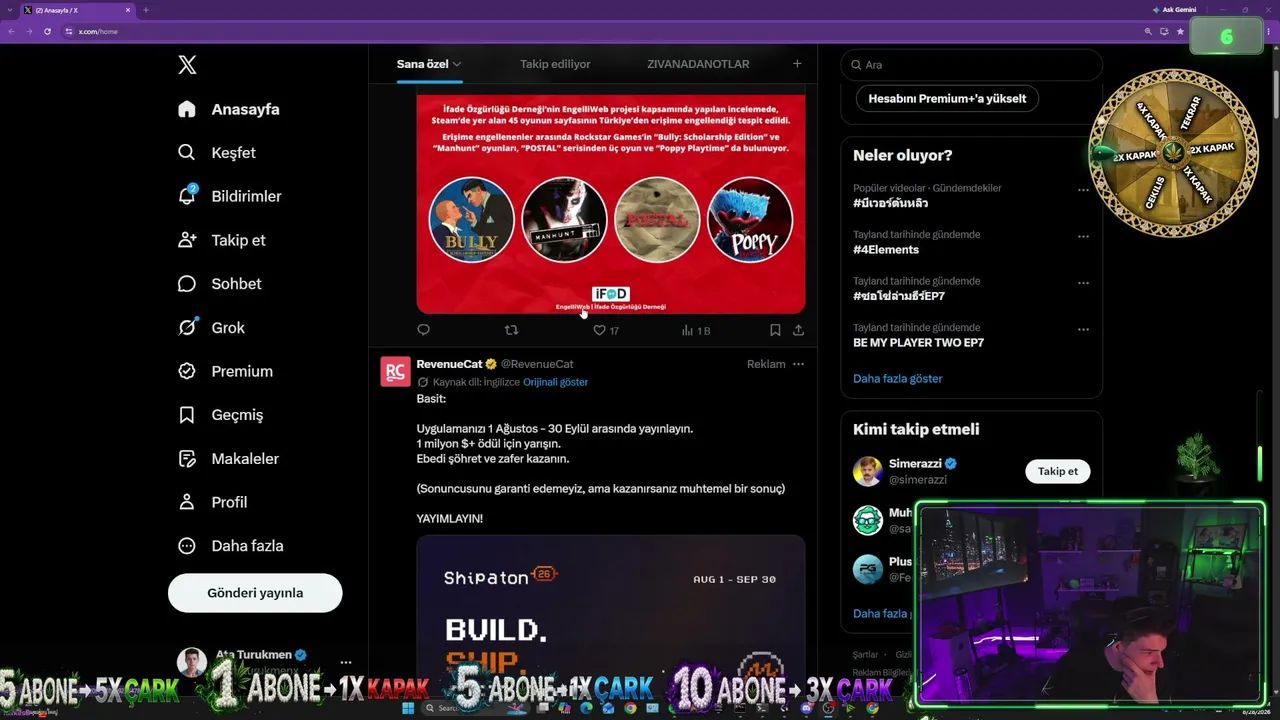Open the RevenueCat account name link

click(x=449, y=364)
